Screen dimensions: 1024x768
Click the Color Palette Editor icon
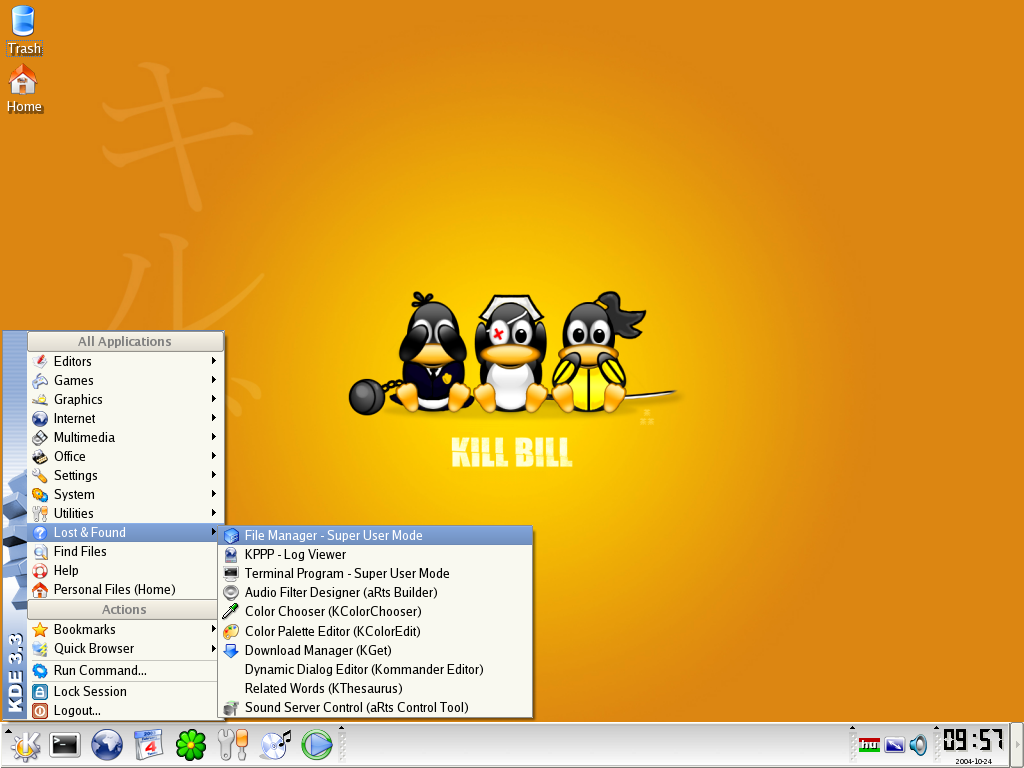click(231, 632)
